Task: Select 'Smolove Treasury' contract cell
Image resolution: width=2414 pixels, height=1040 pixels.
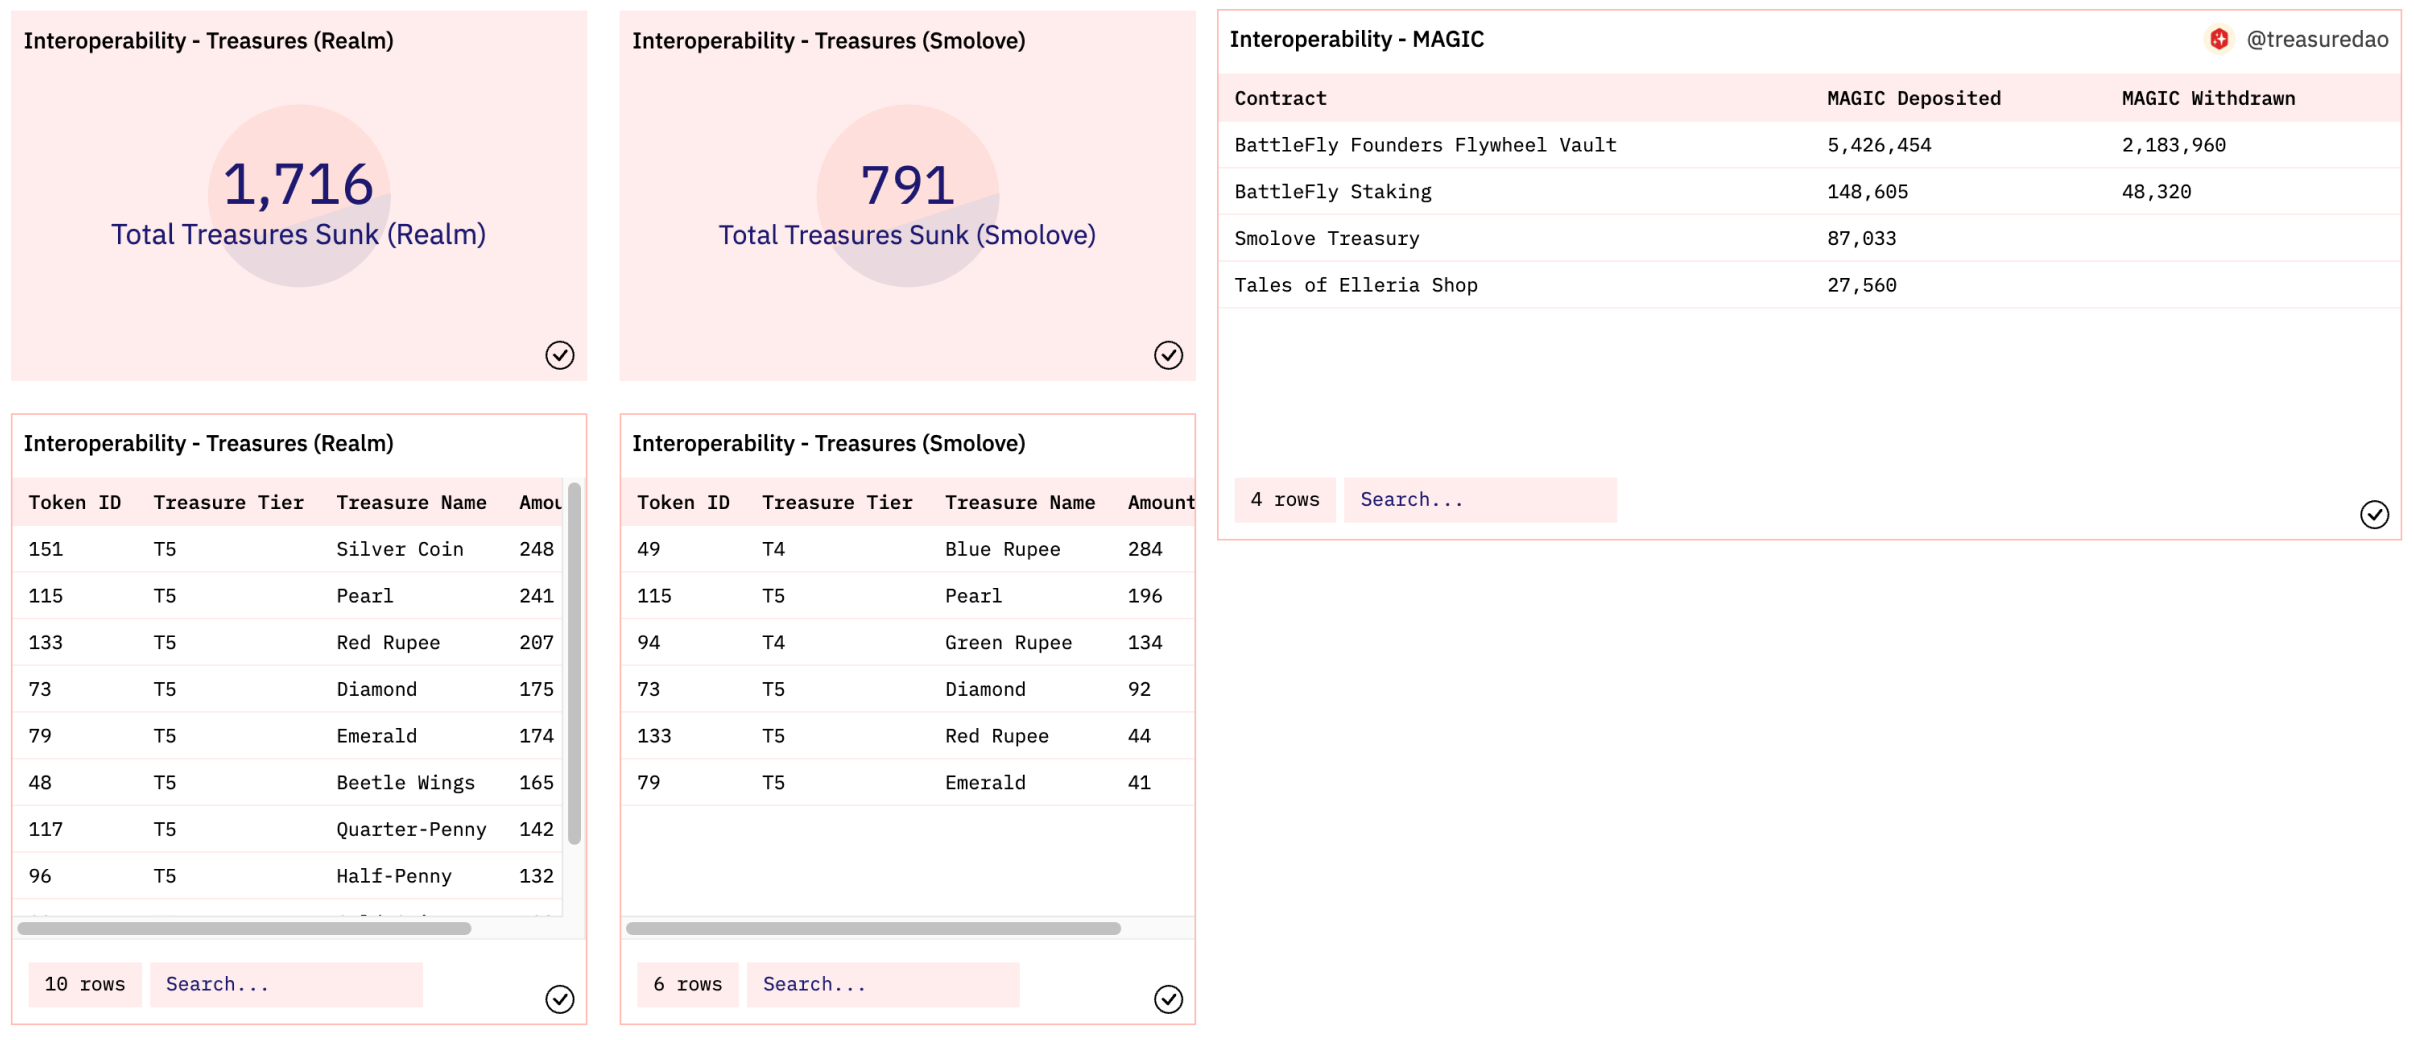Action: 1326,238
